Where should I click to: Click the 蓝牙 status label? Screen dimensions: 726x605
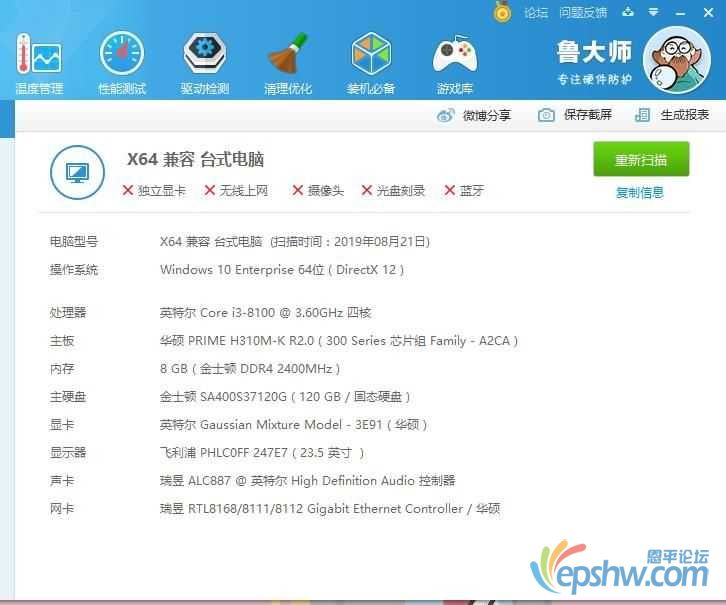472,191
